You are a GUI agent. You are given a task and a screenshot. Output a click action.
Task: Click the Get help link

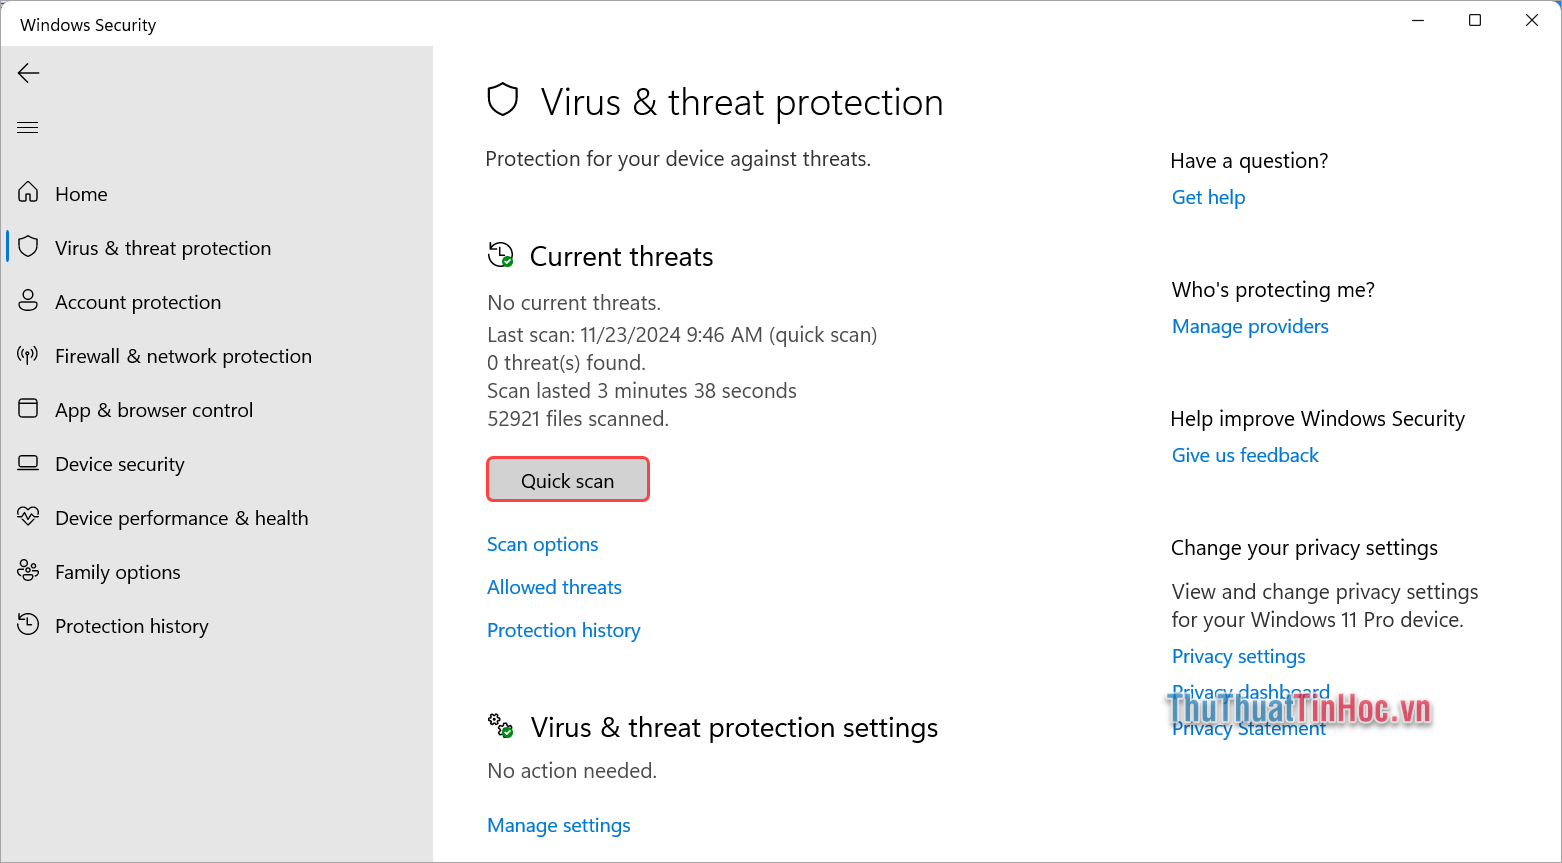[1208, 197]
